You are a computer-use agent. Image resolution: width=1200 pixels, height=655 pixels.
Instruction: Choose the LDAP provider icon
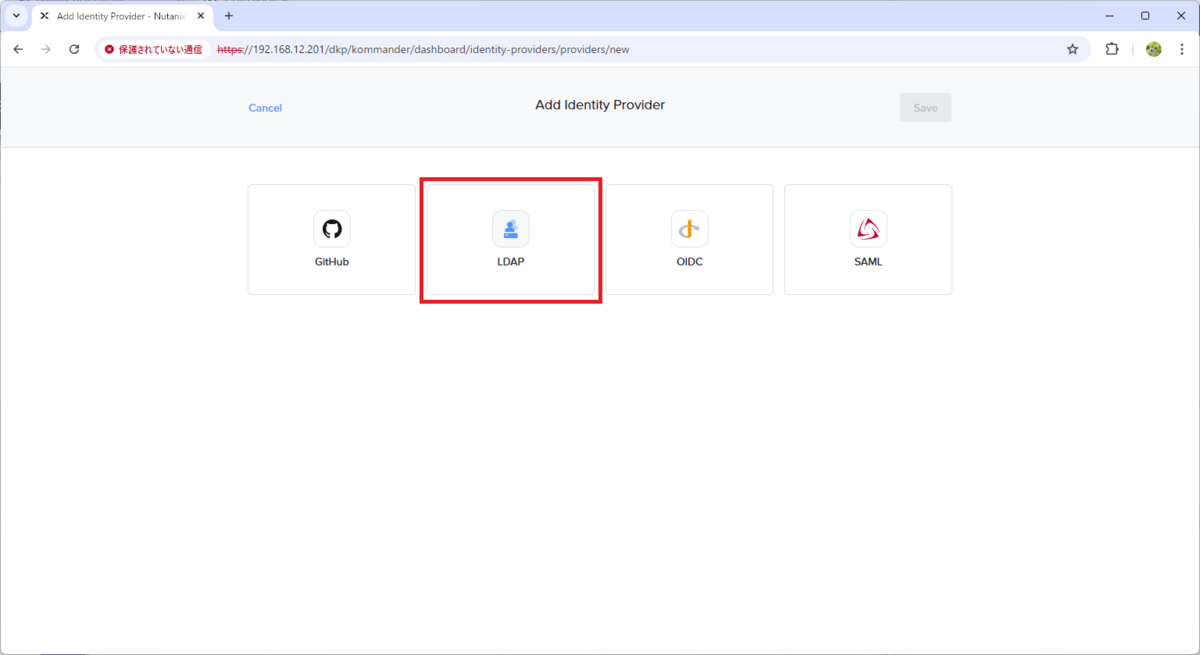pyautogui.click(x=511, y=229)
